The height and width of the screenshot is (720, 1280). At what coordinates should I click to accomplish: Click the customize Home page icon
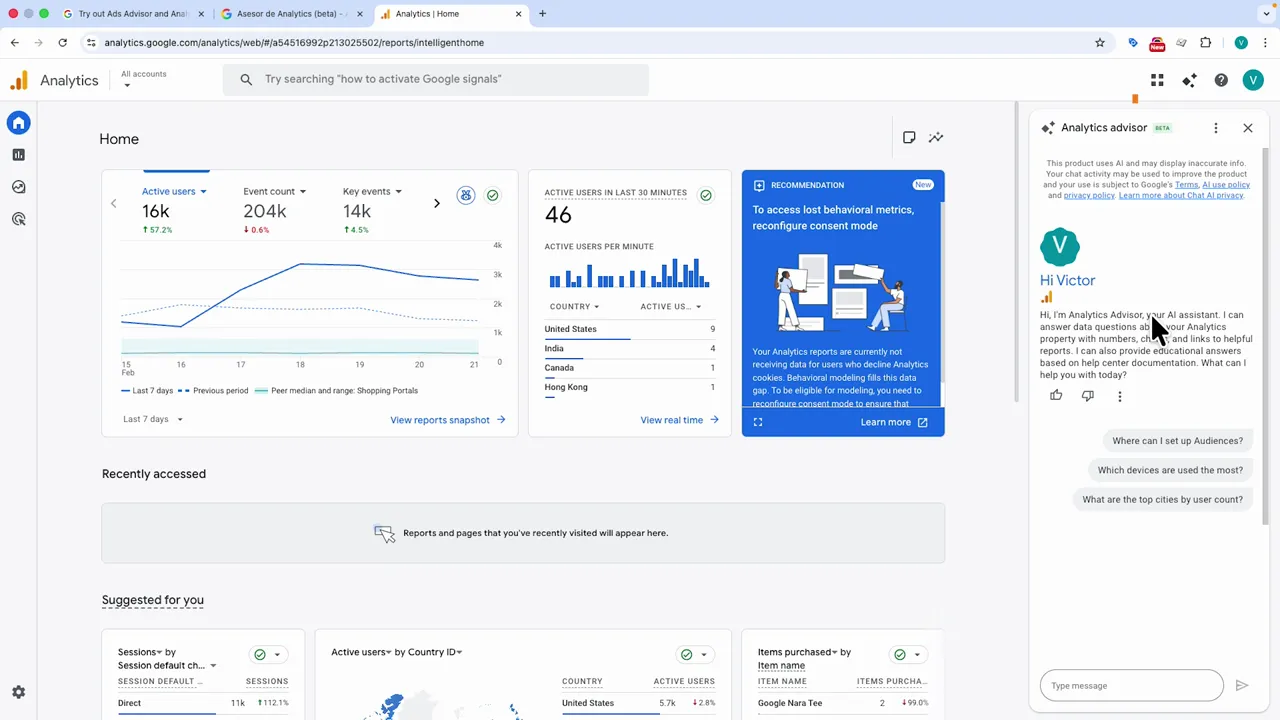point(909,138)
